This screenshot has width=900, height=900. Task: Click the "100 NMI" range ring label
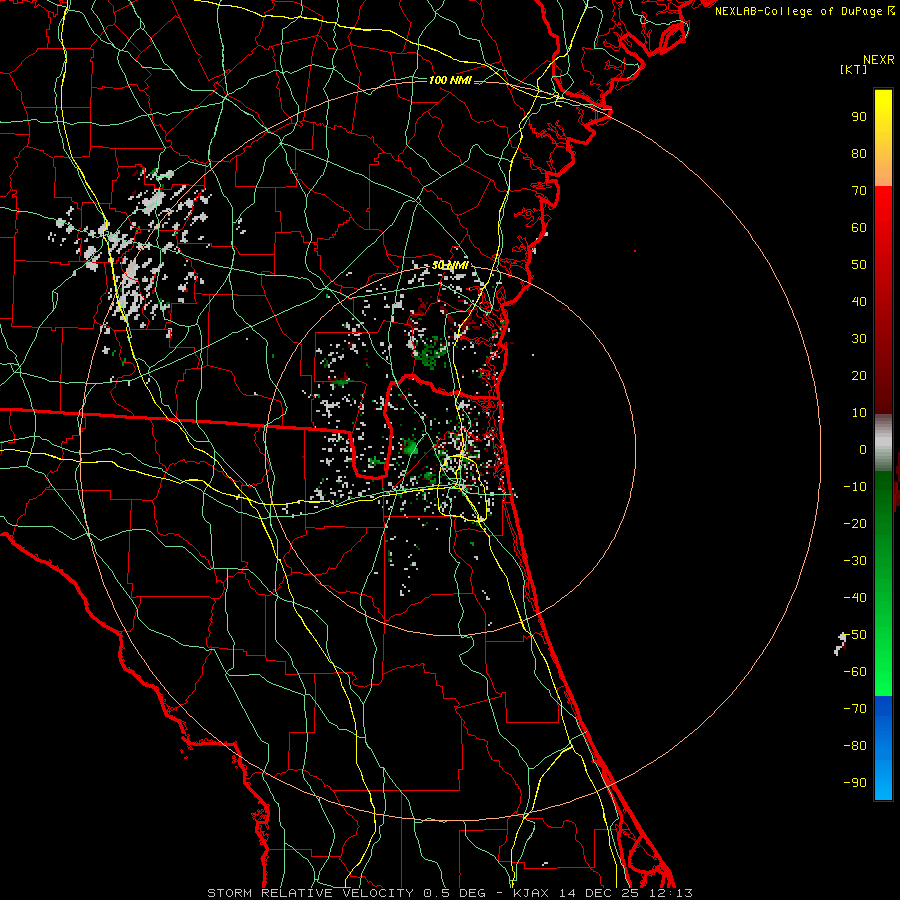(450, 80)
